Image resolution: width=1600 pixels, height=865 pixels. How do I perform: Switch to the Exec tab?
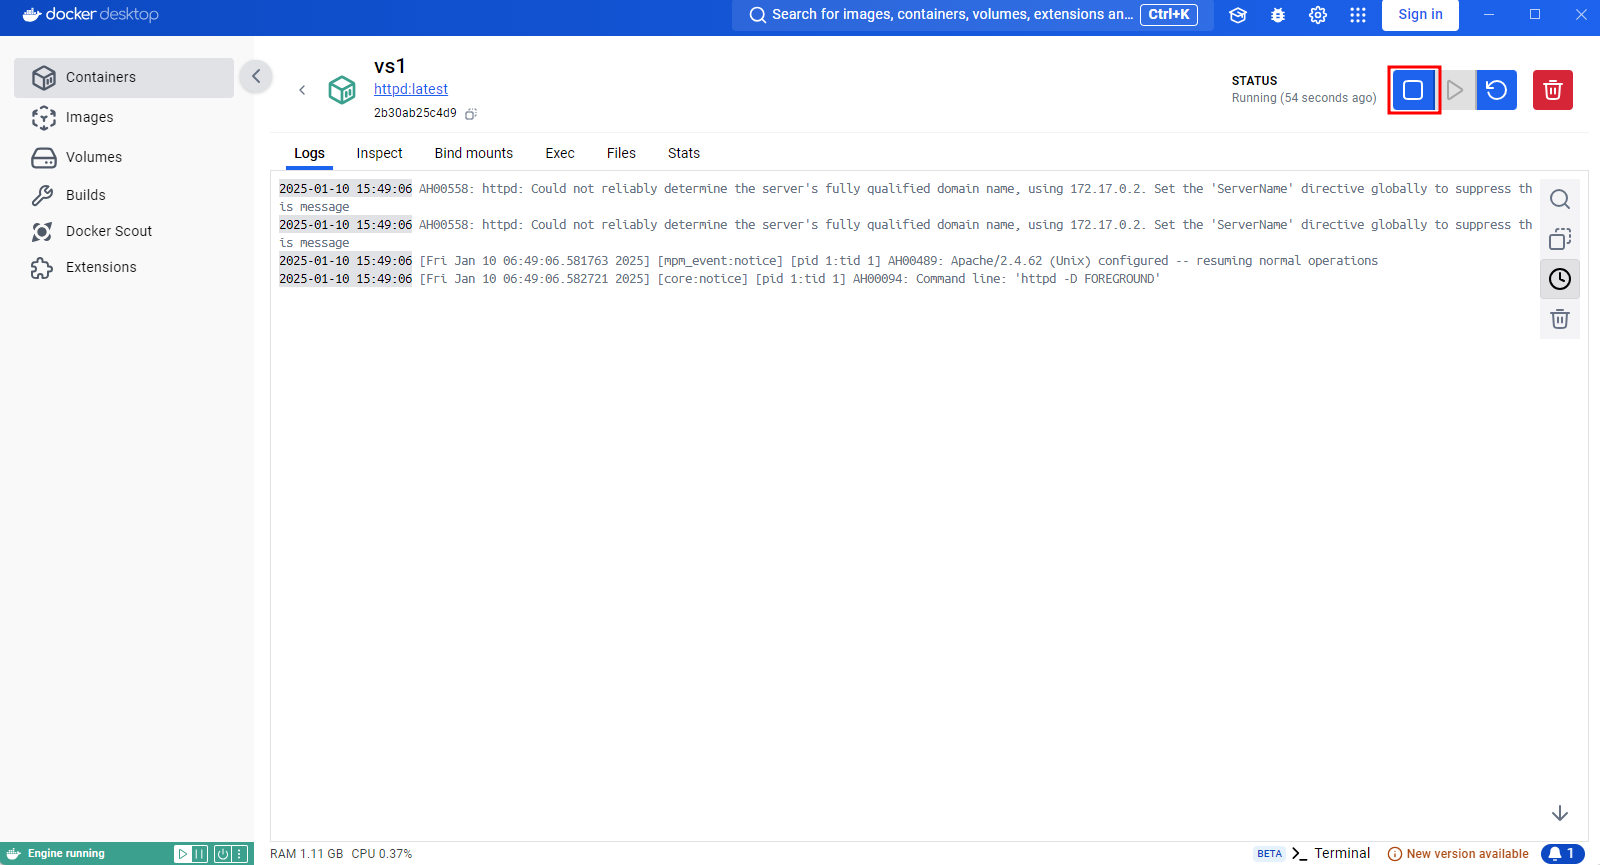click(560, 153)
